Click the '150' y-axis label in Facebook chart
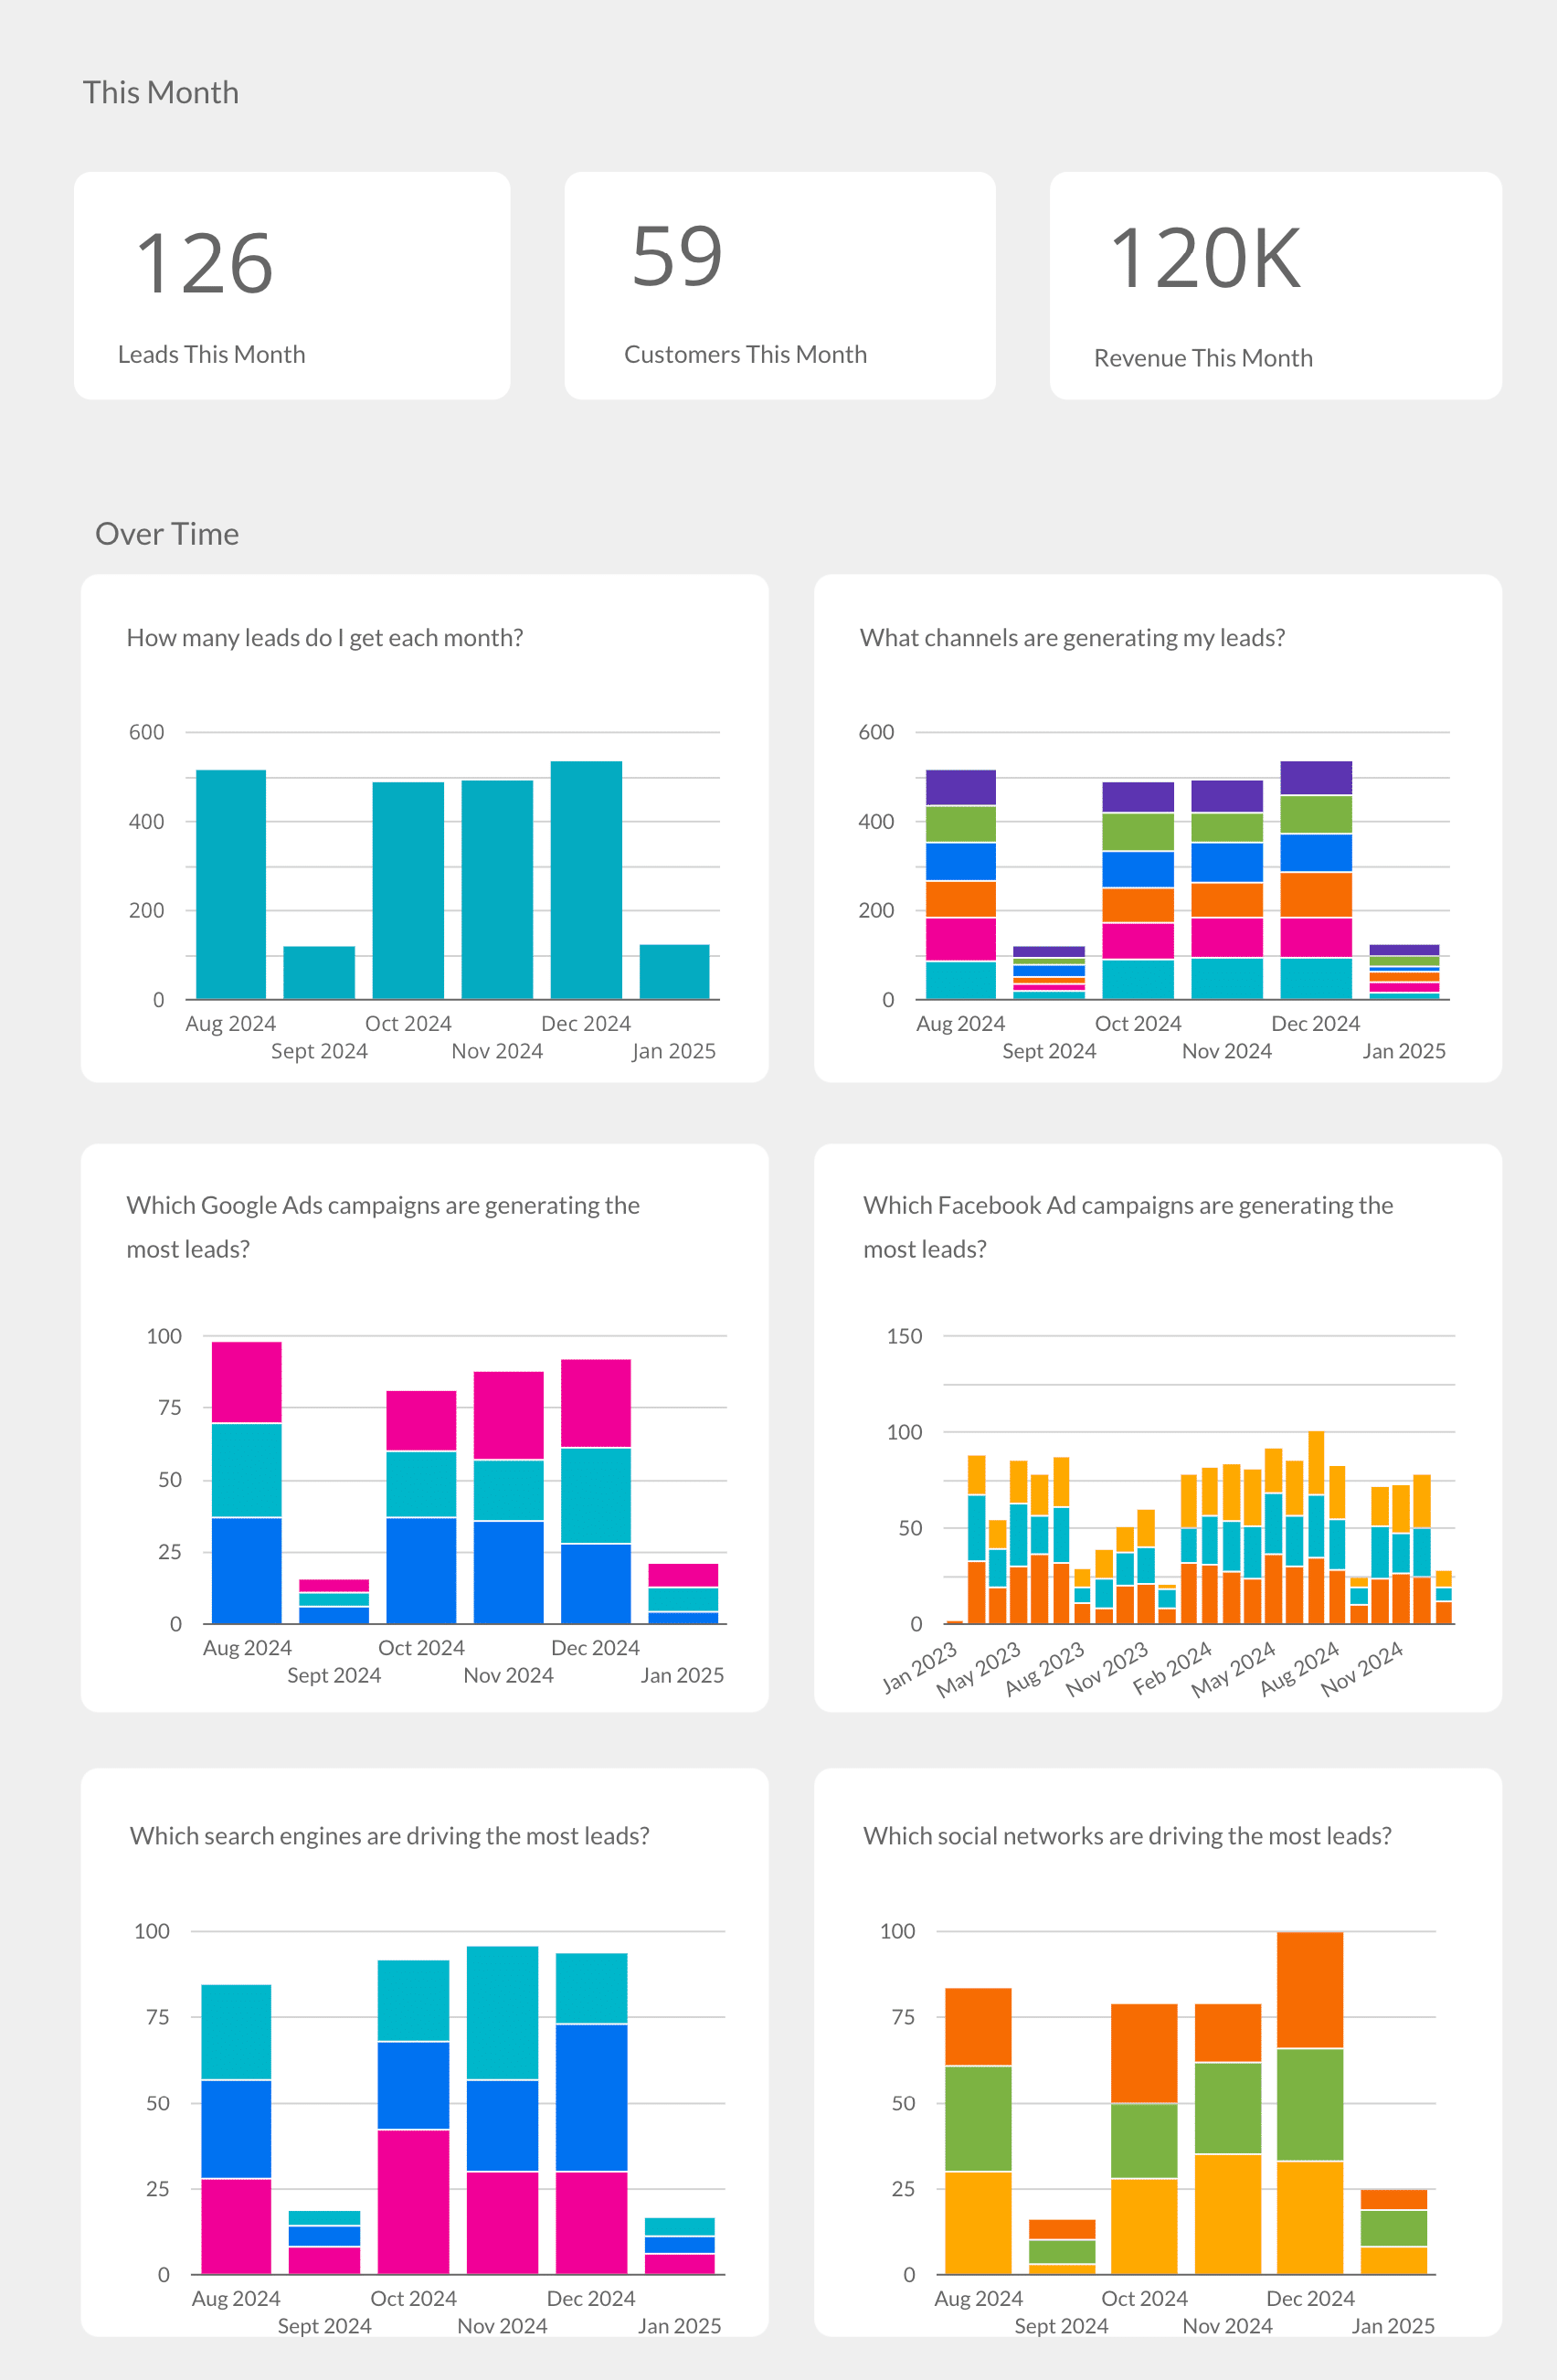Screen dimensions: 1557x2380 coord(904,1336)
